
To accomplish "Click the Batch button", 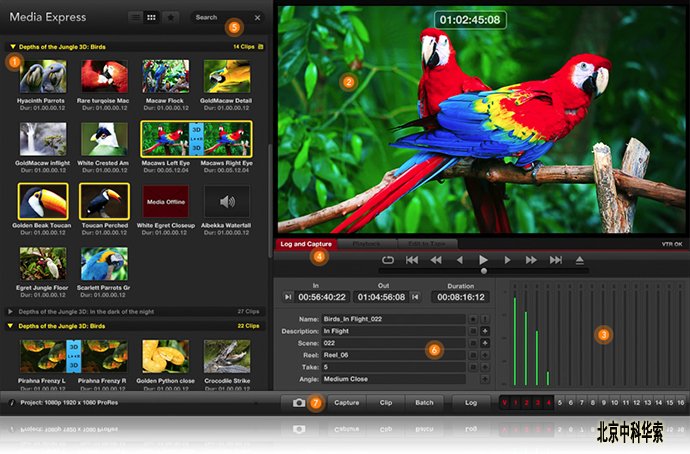I will [x=424, y=403].
